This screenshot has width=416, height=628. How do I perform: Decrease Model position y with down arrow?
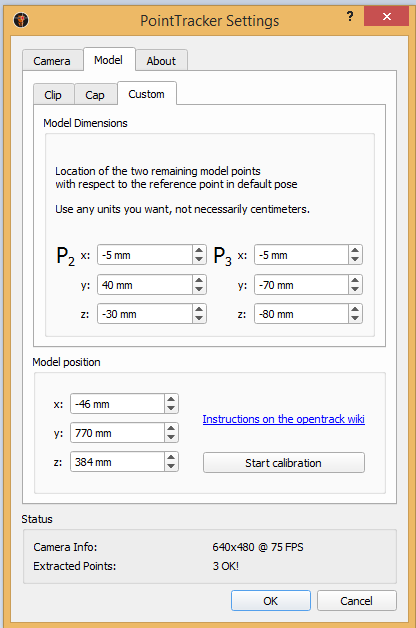click(171, 438)
